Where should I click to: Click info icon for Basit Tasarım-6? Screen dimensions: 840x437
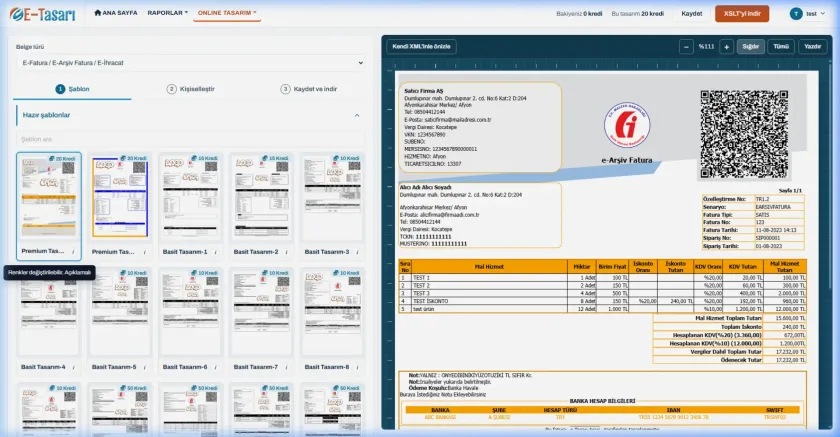[215, 367]
